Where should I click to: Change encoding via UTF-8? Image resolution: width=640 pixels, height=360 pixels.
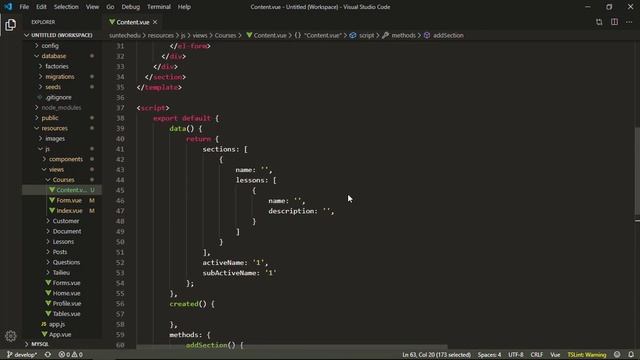(516, 355)
